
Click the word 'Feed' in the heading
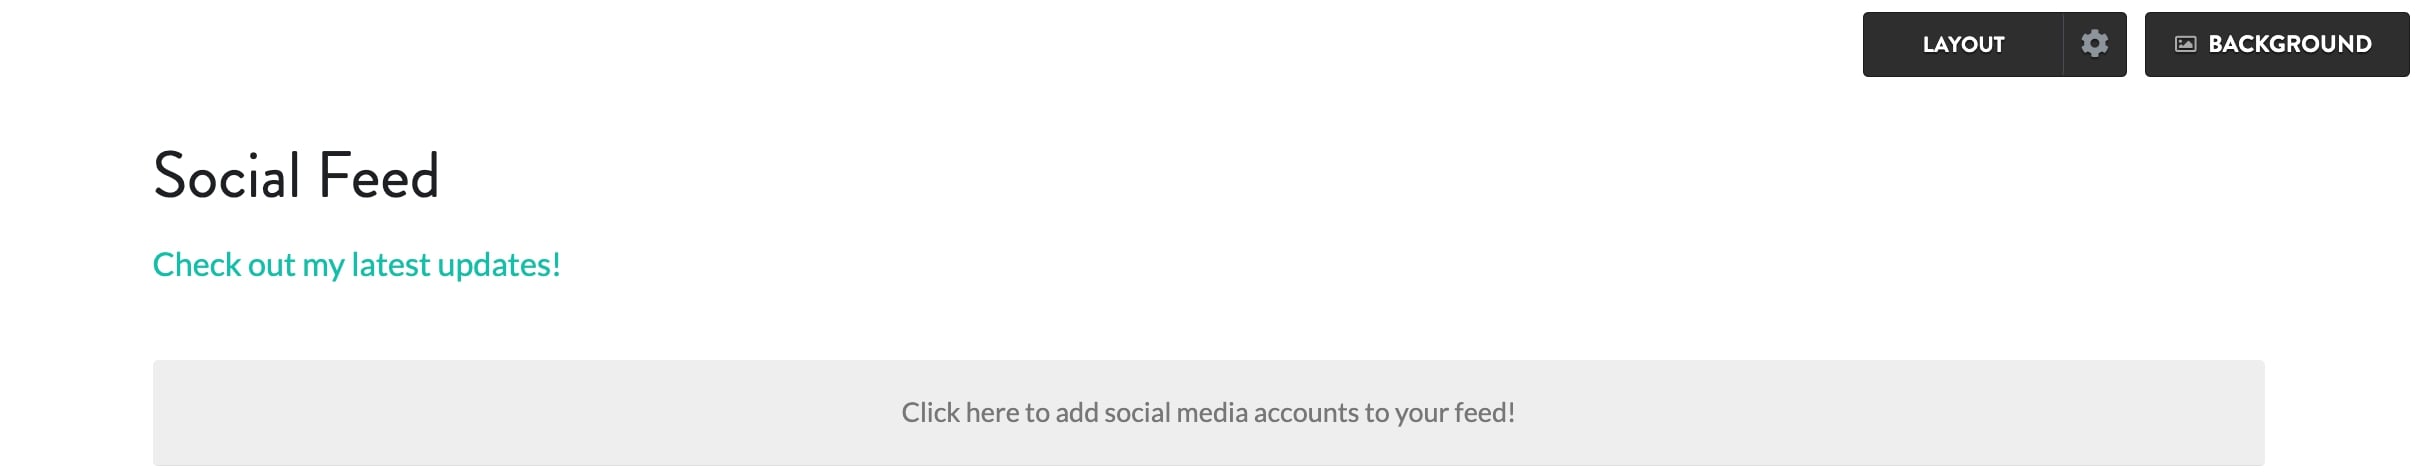[379, 176]
